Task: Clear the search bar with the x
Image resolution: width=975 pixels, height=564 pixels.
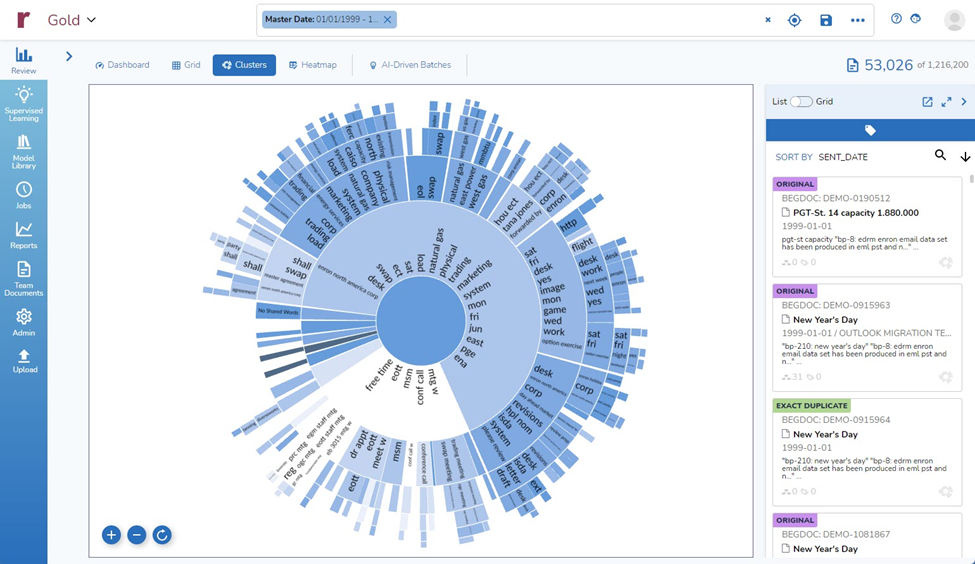Action: [768, 20]
